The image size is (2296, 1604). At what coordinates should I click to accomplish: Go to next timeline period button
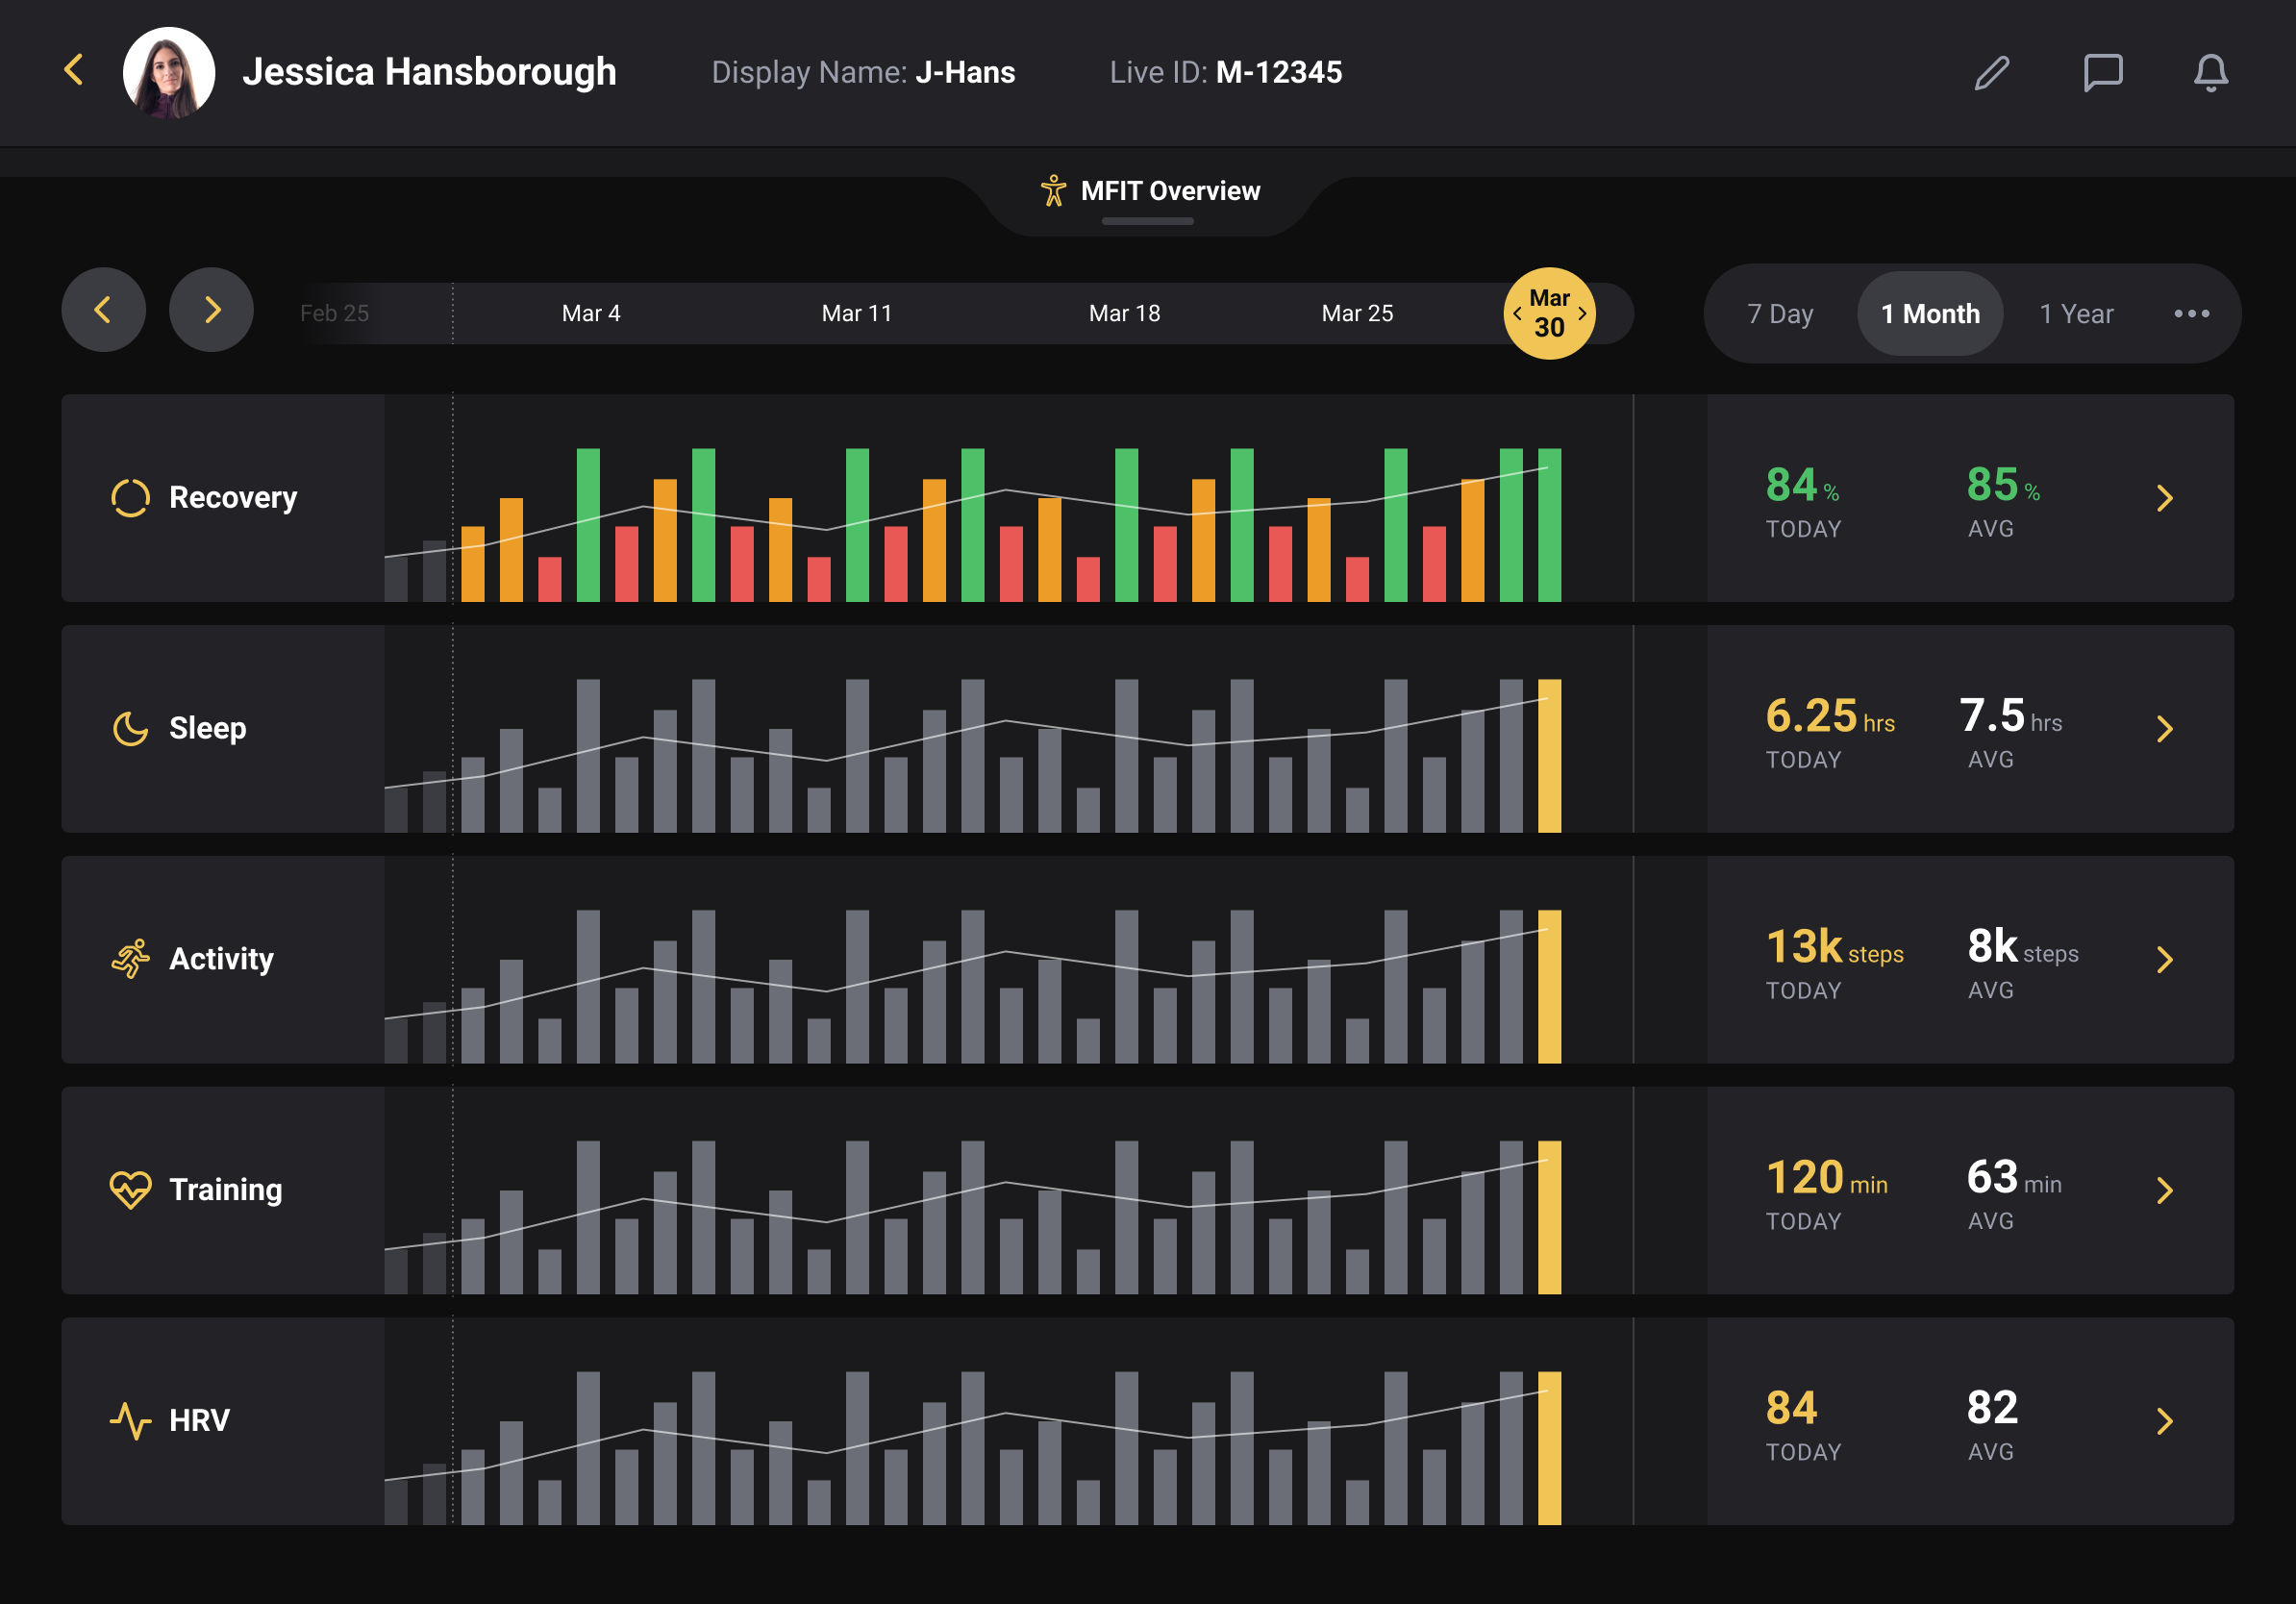tap(211, 310)
